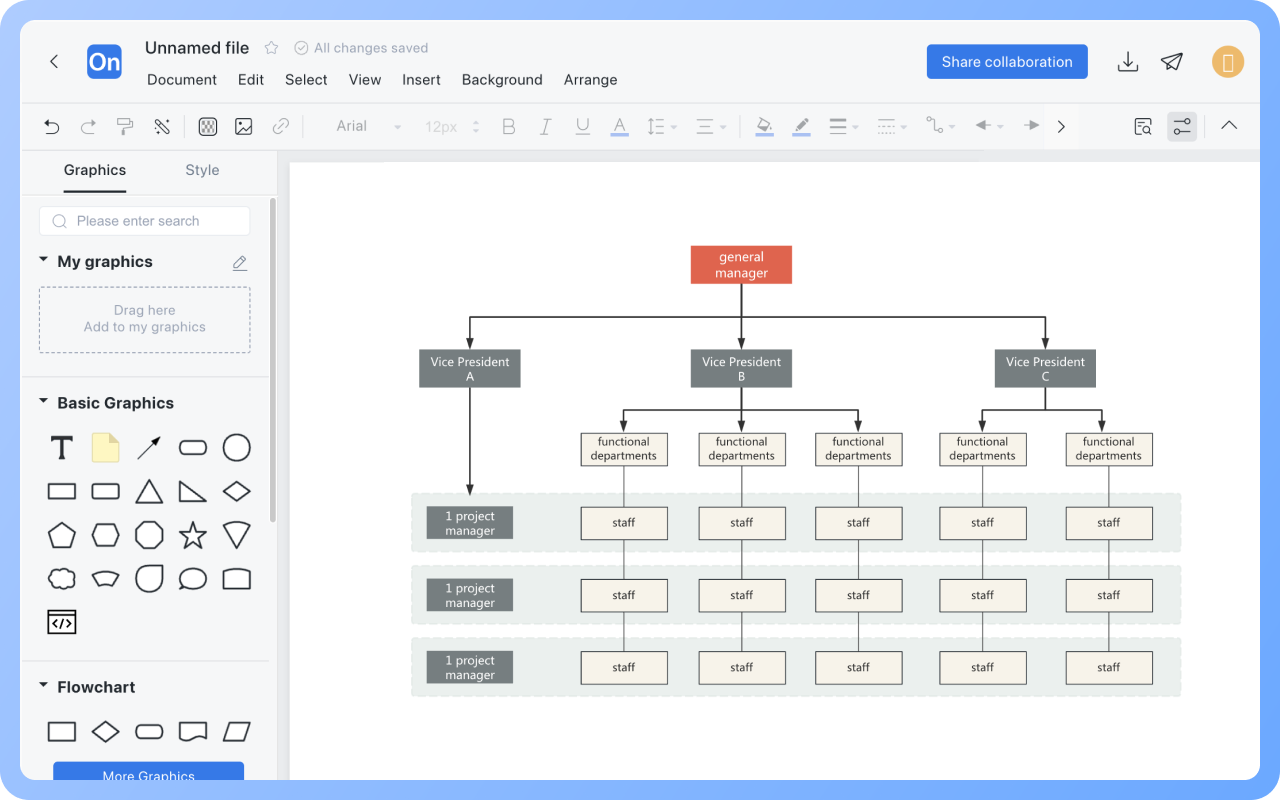
Task: Collapse the Flowchart section
Action: coord(44,686)
